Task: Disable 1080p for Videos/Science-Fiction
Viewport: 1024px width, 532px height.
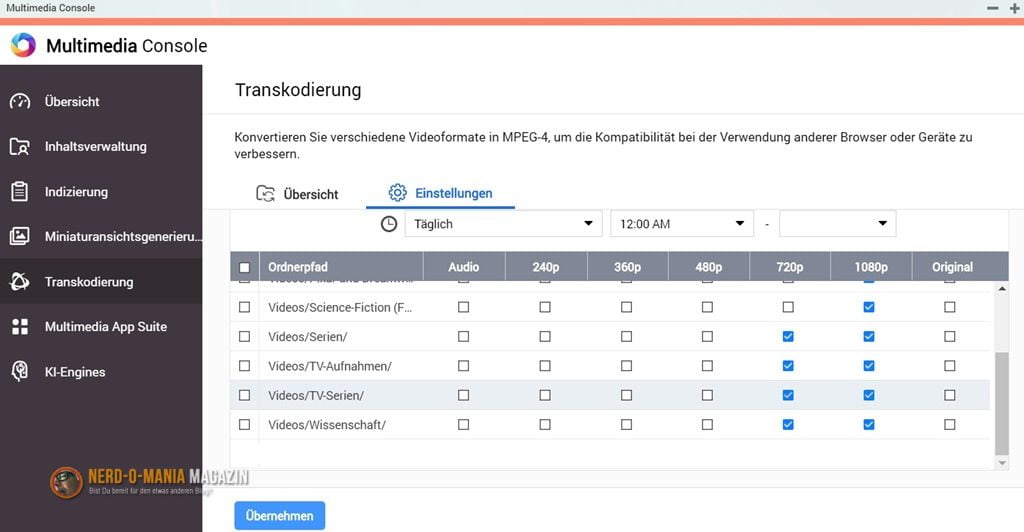Action: click(869, 307)
